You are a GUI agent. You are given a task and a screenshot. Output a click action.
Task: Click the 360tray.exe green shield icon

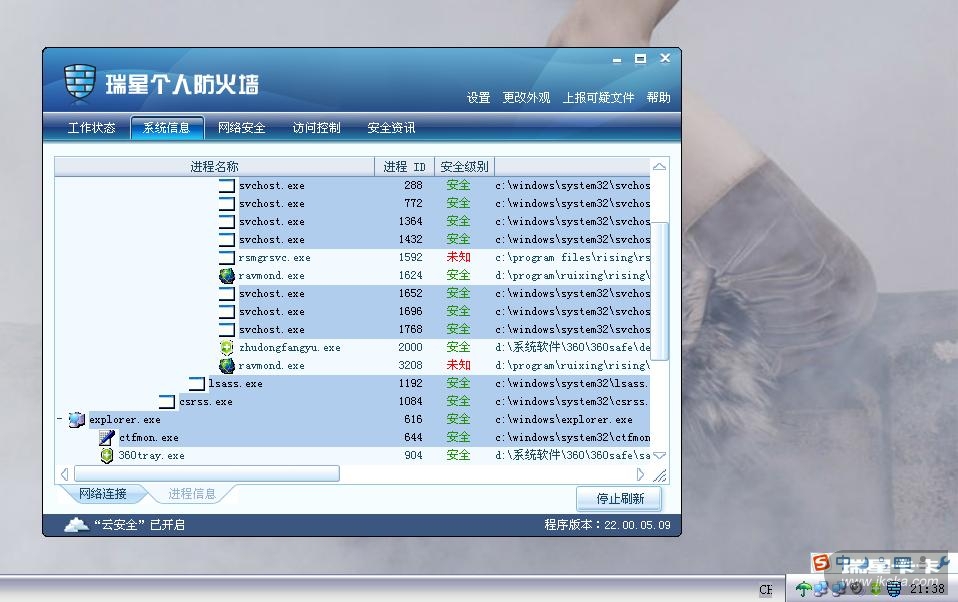tap(106, 455)
